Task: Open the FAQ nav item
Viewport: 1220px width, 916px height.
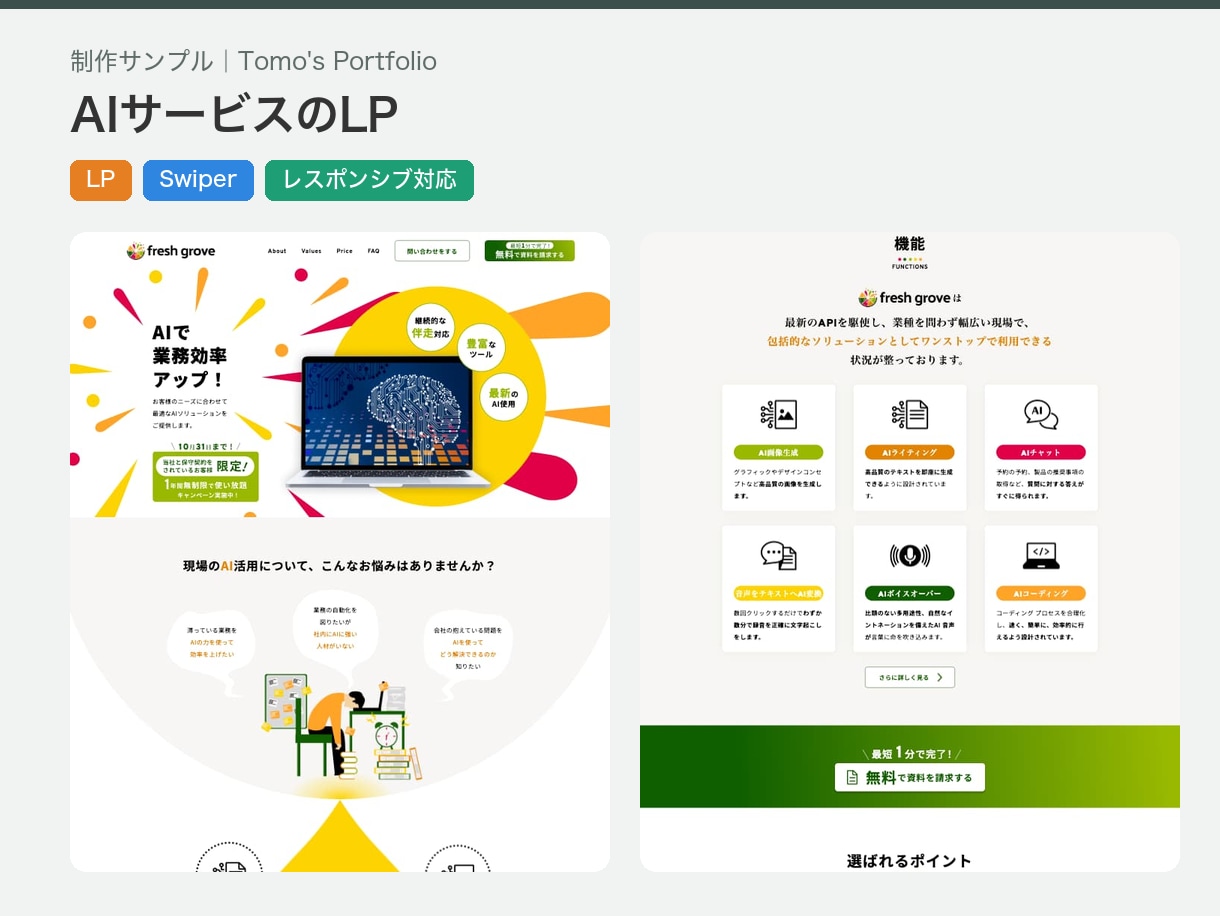Action: click(x=373, y=251)
